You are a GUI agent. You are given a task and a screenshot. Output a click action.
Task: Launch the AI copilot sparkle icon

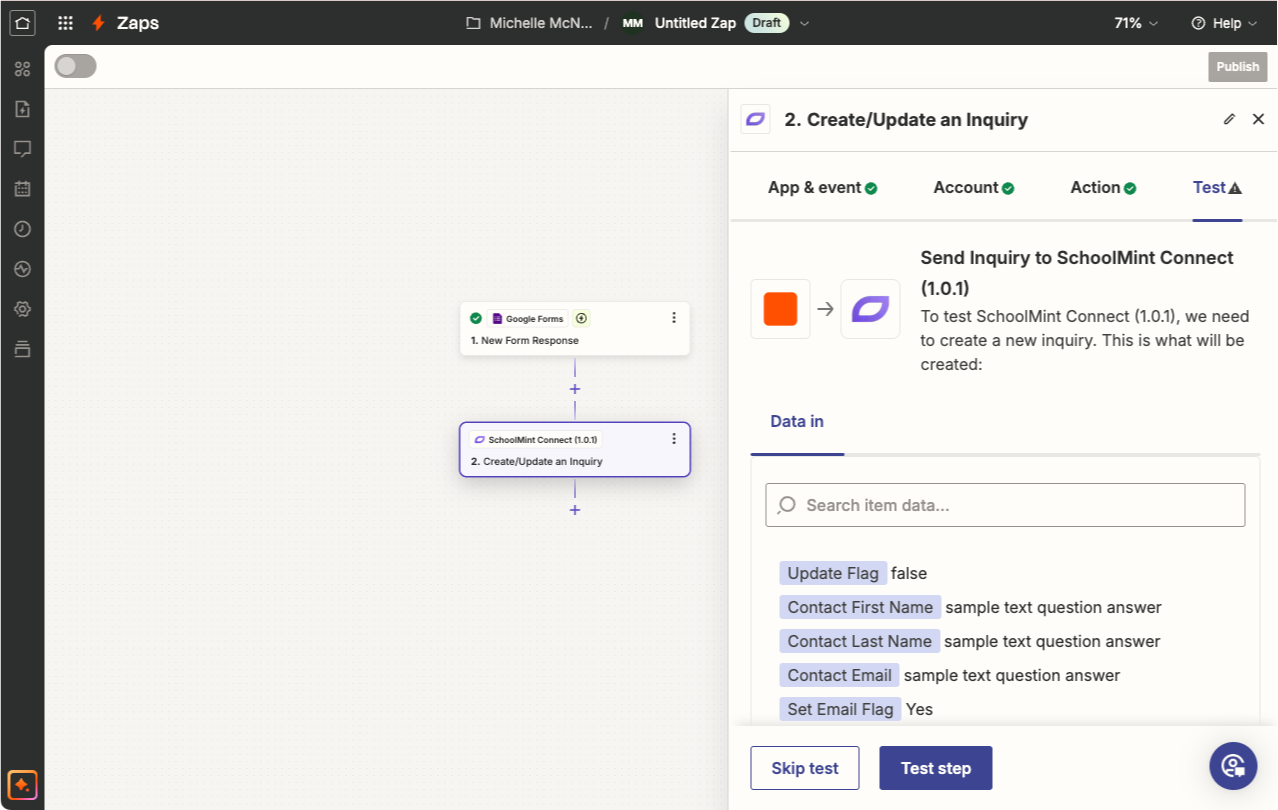click(22, 783)
